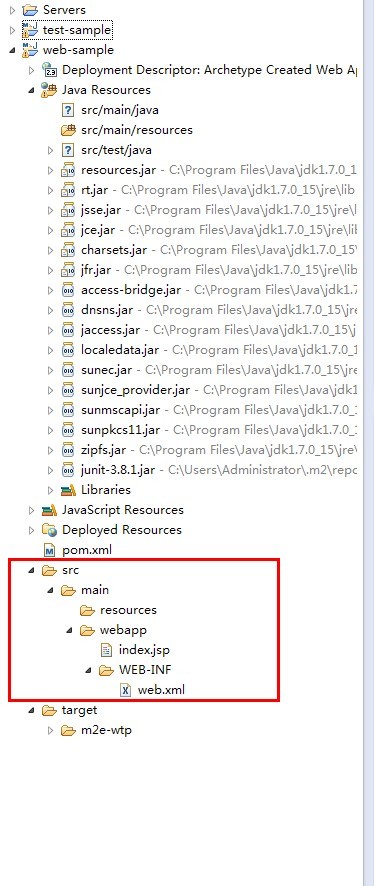Select the target folder

click(x=80, y=710)
